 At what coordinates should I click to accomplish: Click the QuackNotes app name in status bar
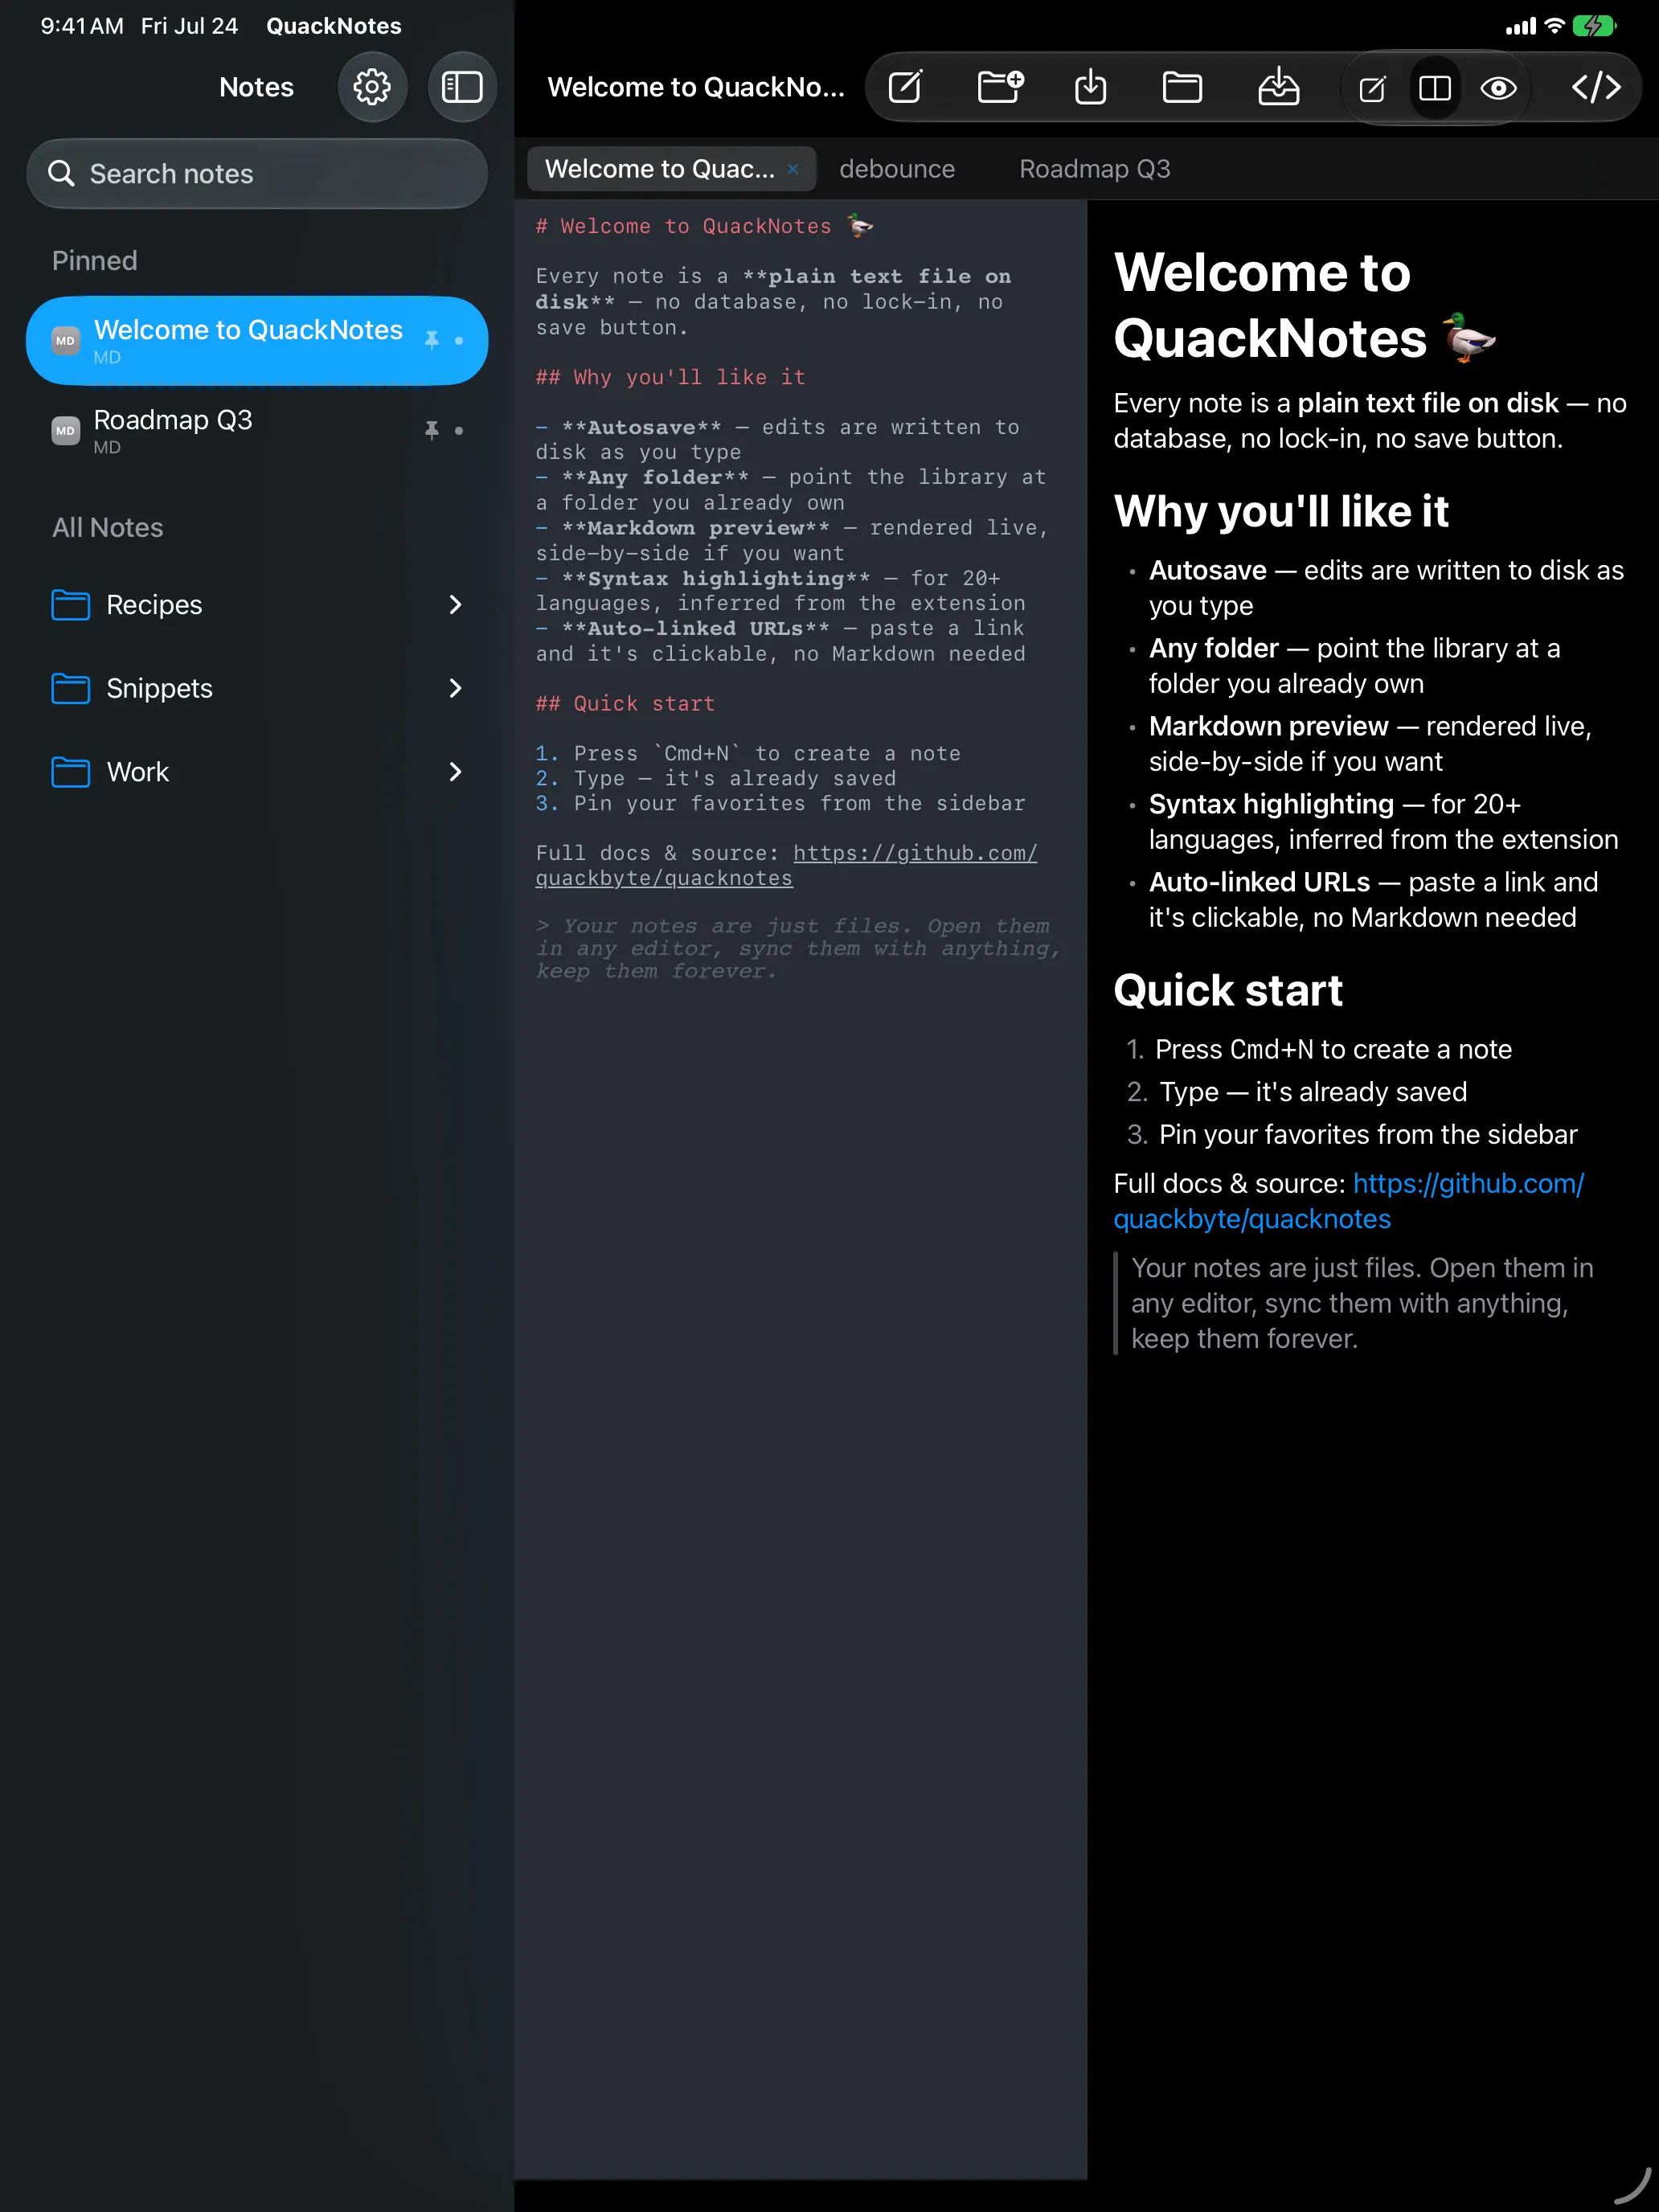click(x=334, y=27)
